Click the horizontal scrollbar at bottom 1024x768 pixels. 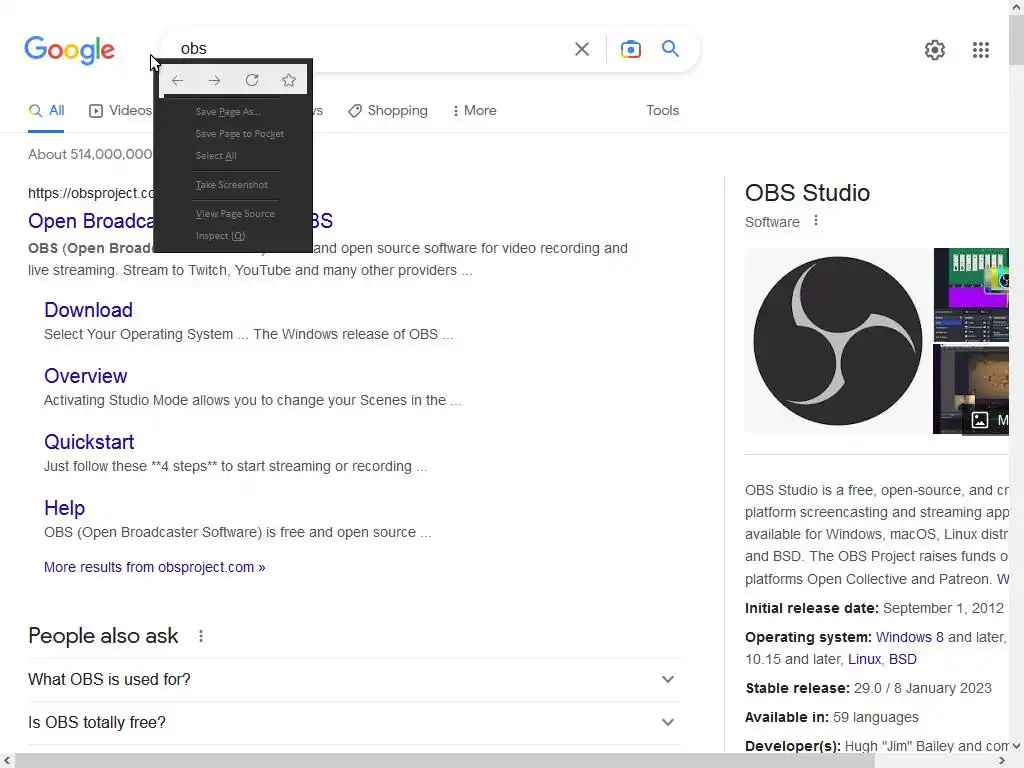(444, 760)
